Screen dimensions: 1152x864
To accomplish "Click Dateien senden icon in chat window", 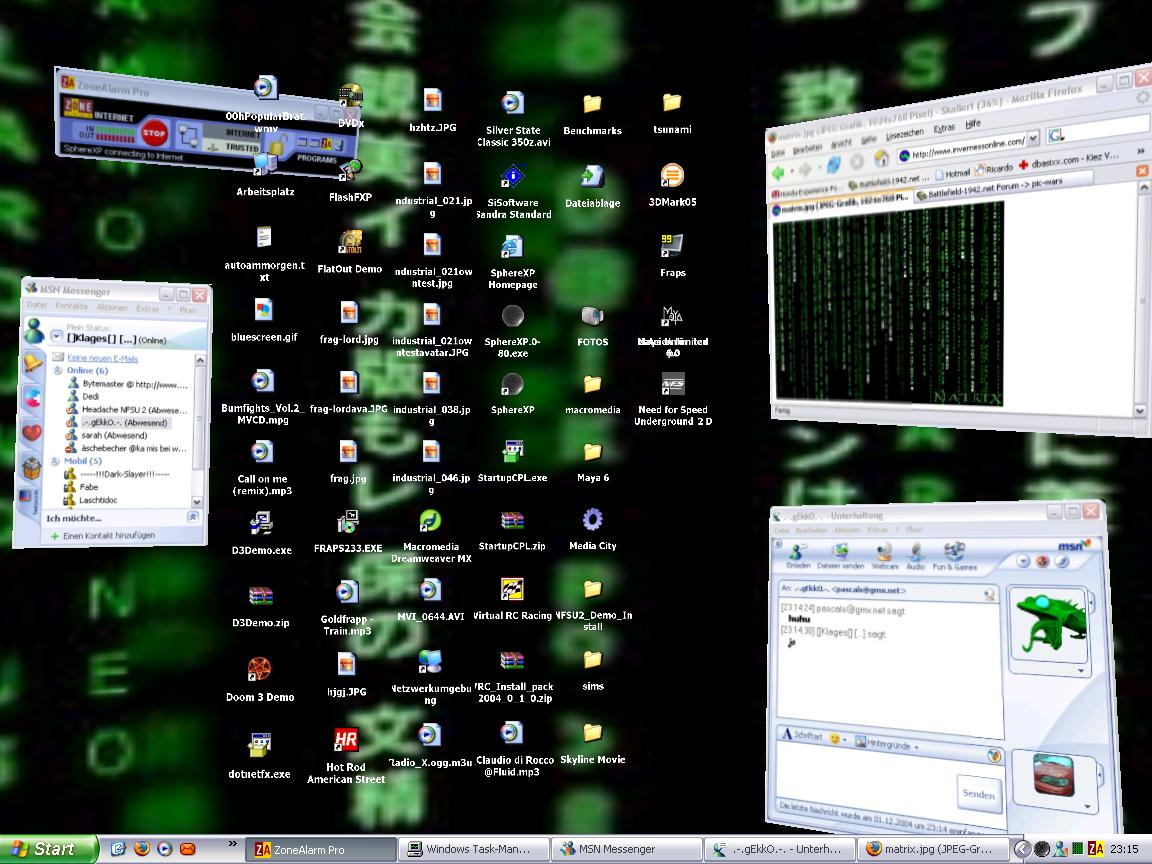I will [x=840, y=556].
